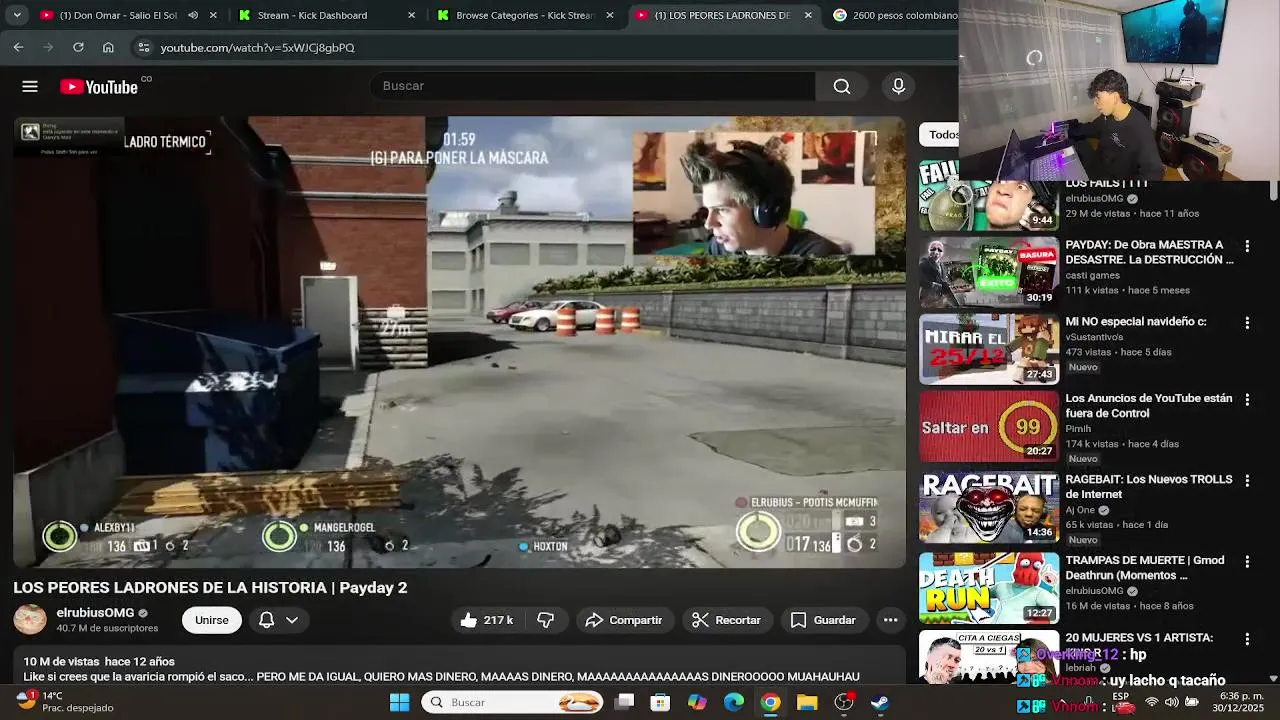Open Microsoft Store taskbar icon
Viewport: 1280px width, 720px height.
click(660, 702)
